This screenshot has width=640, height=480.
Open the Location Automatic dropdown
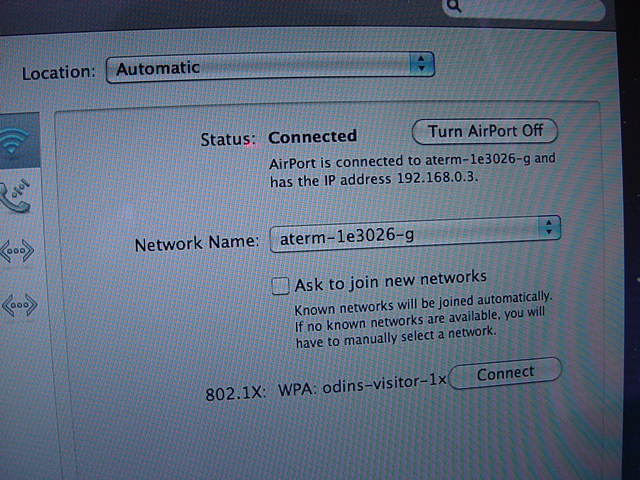click(270, 67)
